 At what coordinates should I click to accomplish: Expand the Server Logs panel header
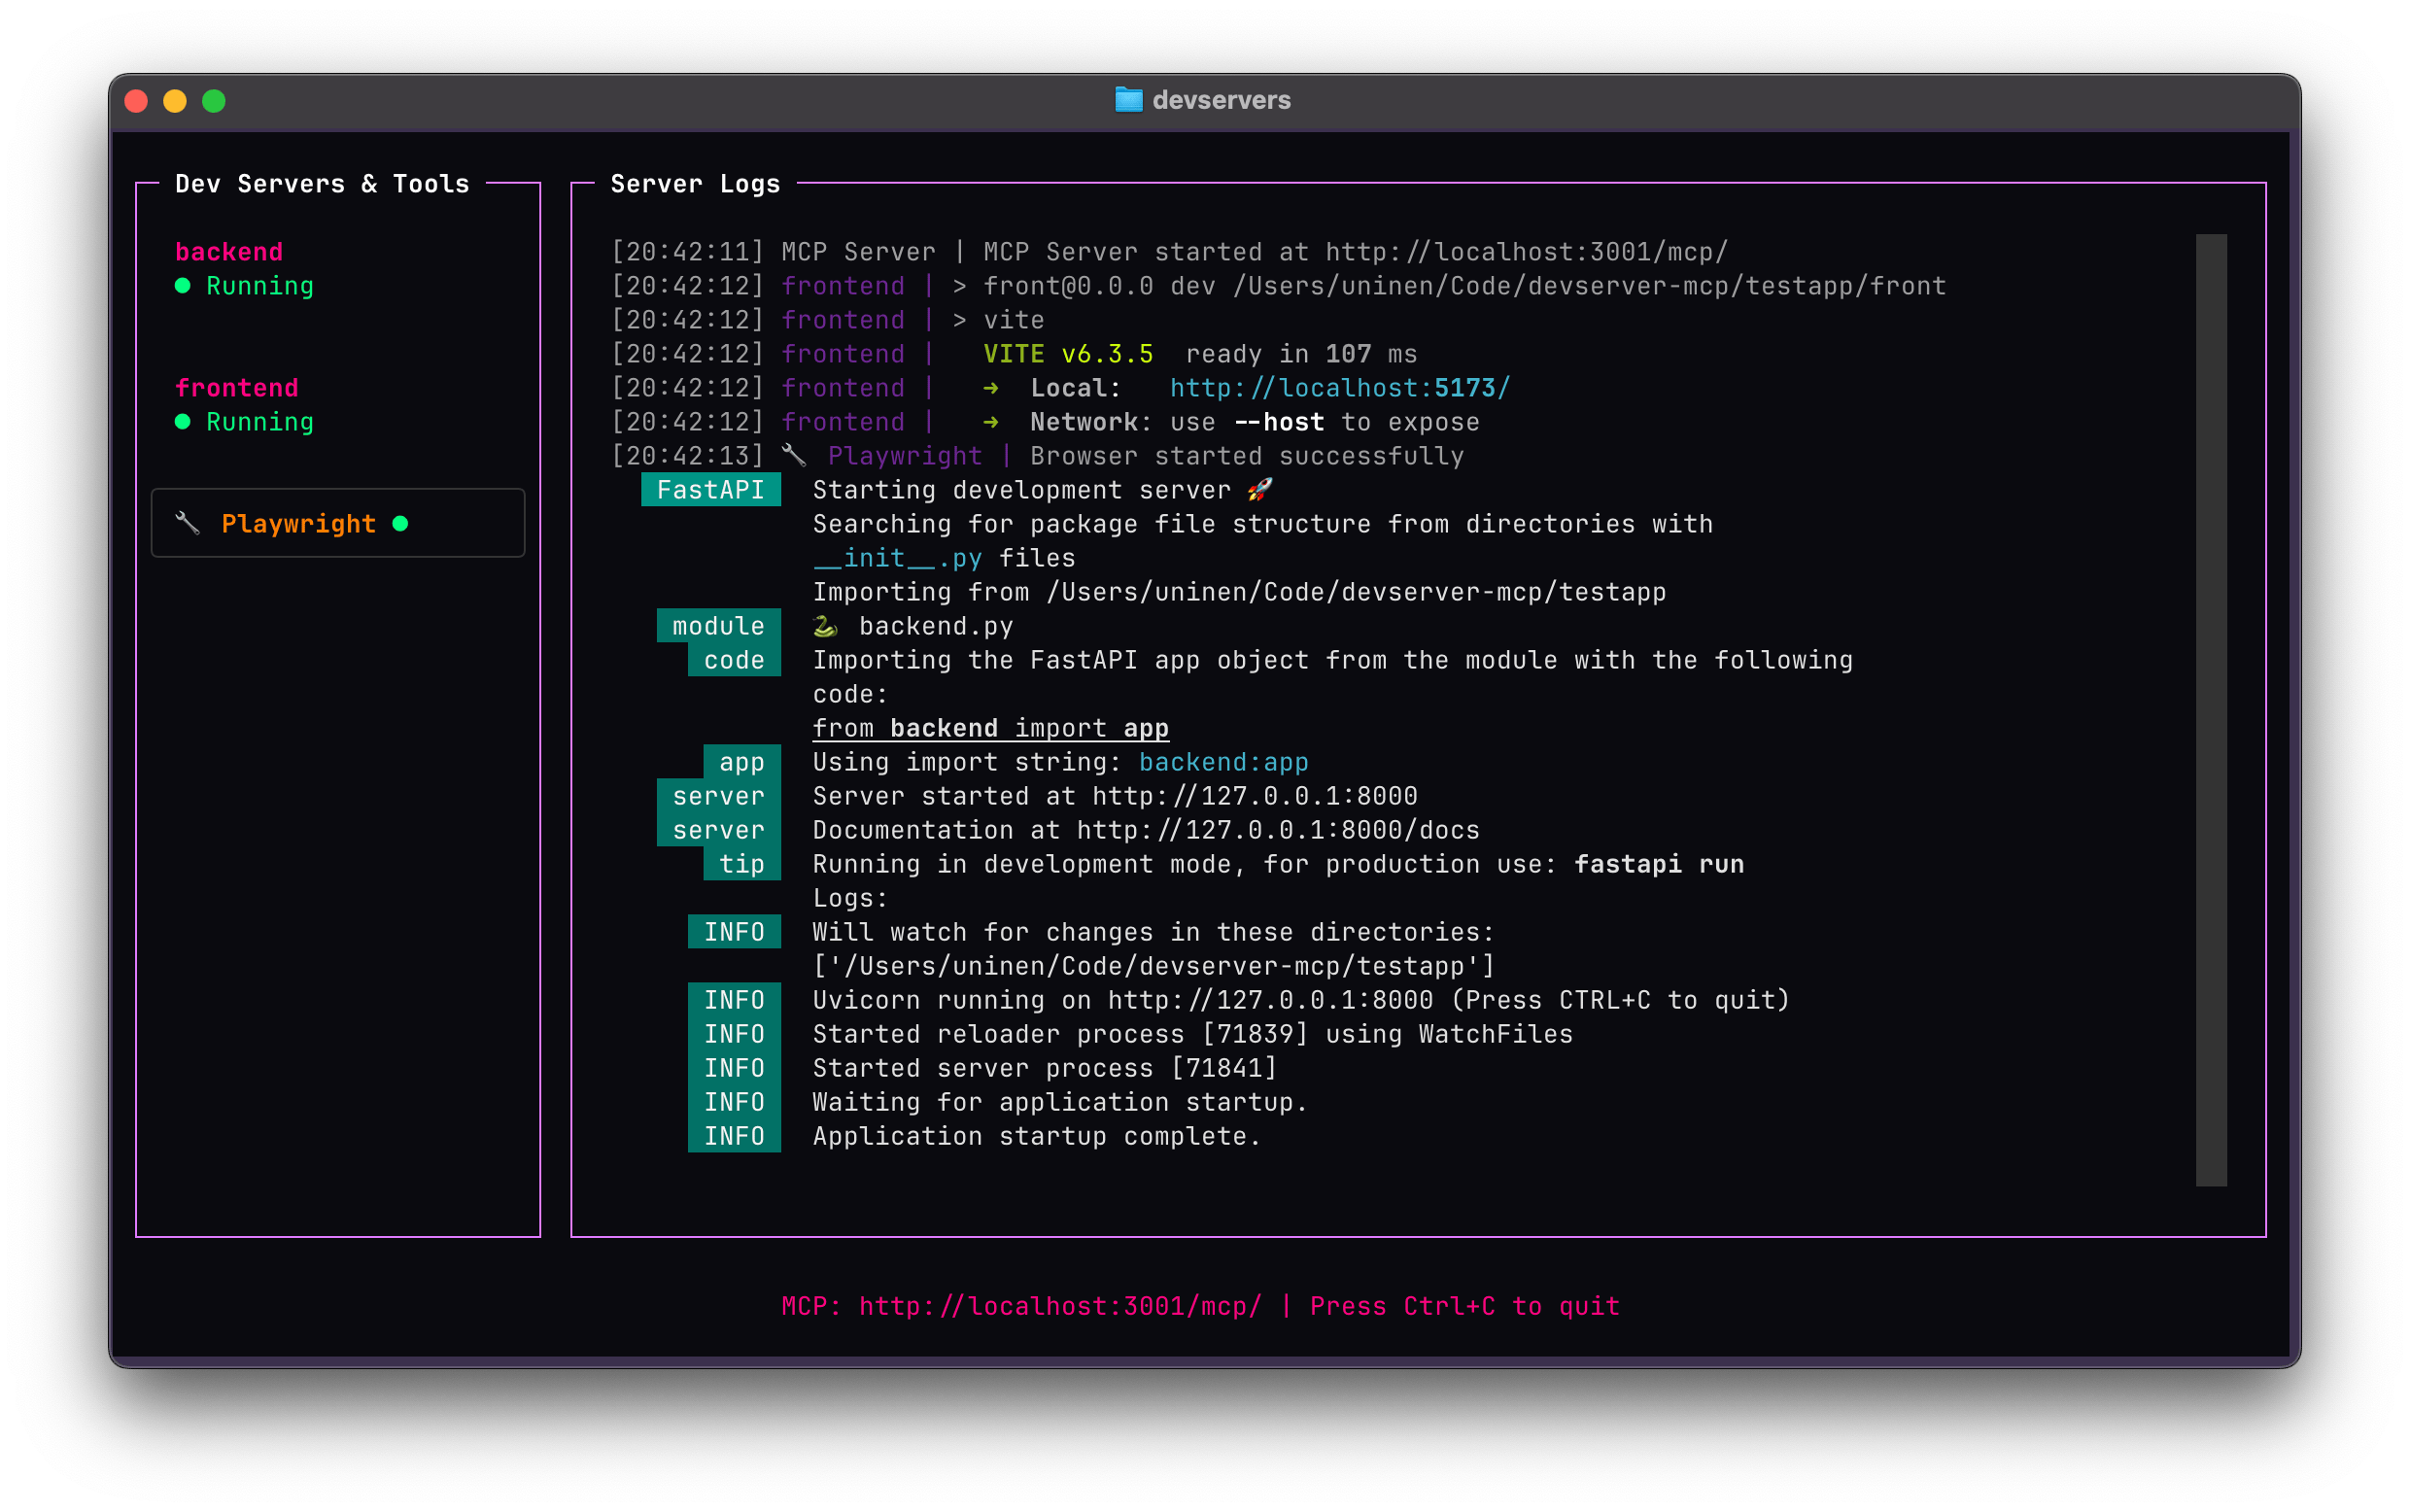(x=695, y=183)
